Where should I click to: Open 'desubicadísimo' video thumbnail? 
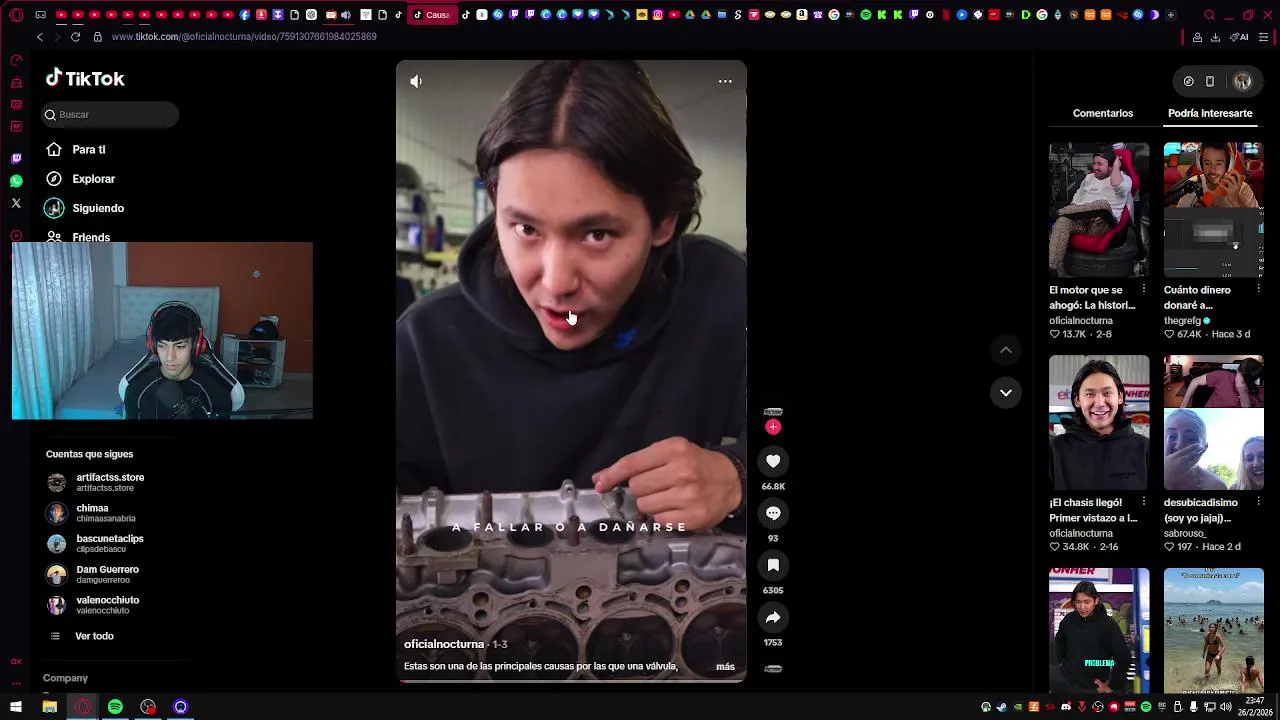[1213, 422]
